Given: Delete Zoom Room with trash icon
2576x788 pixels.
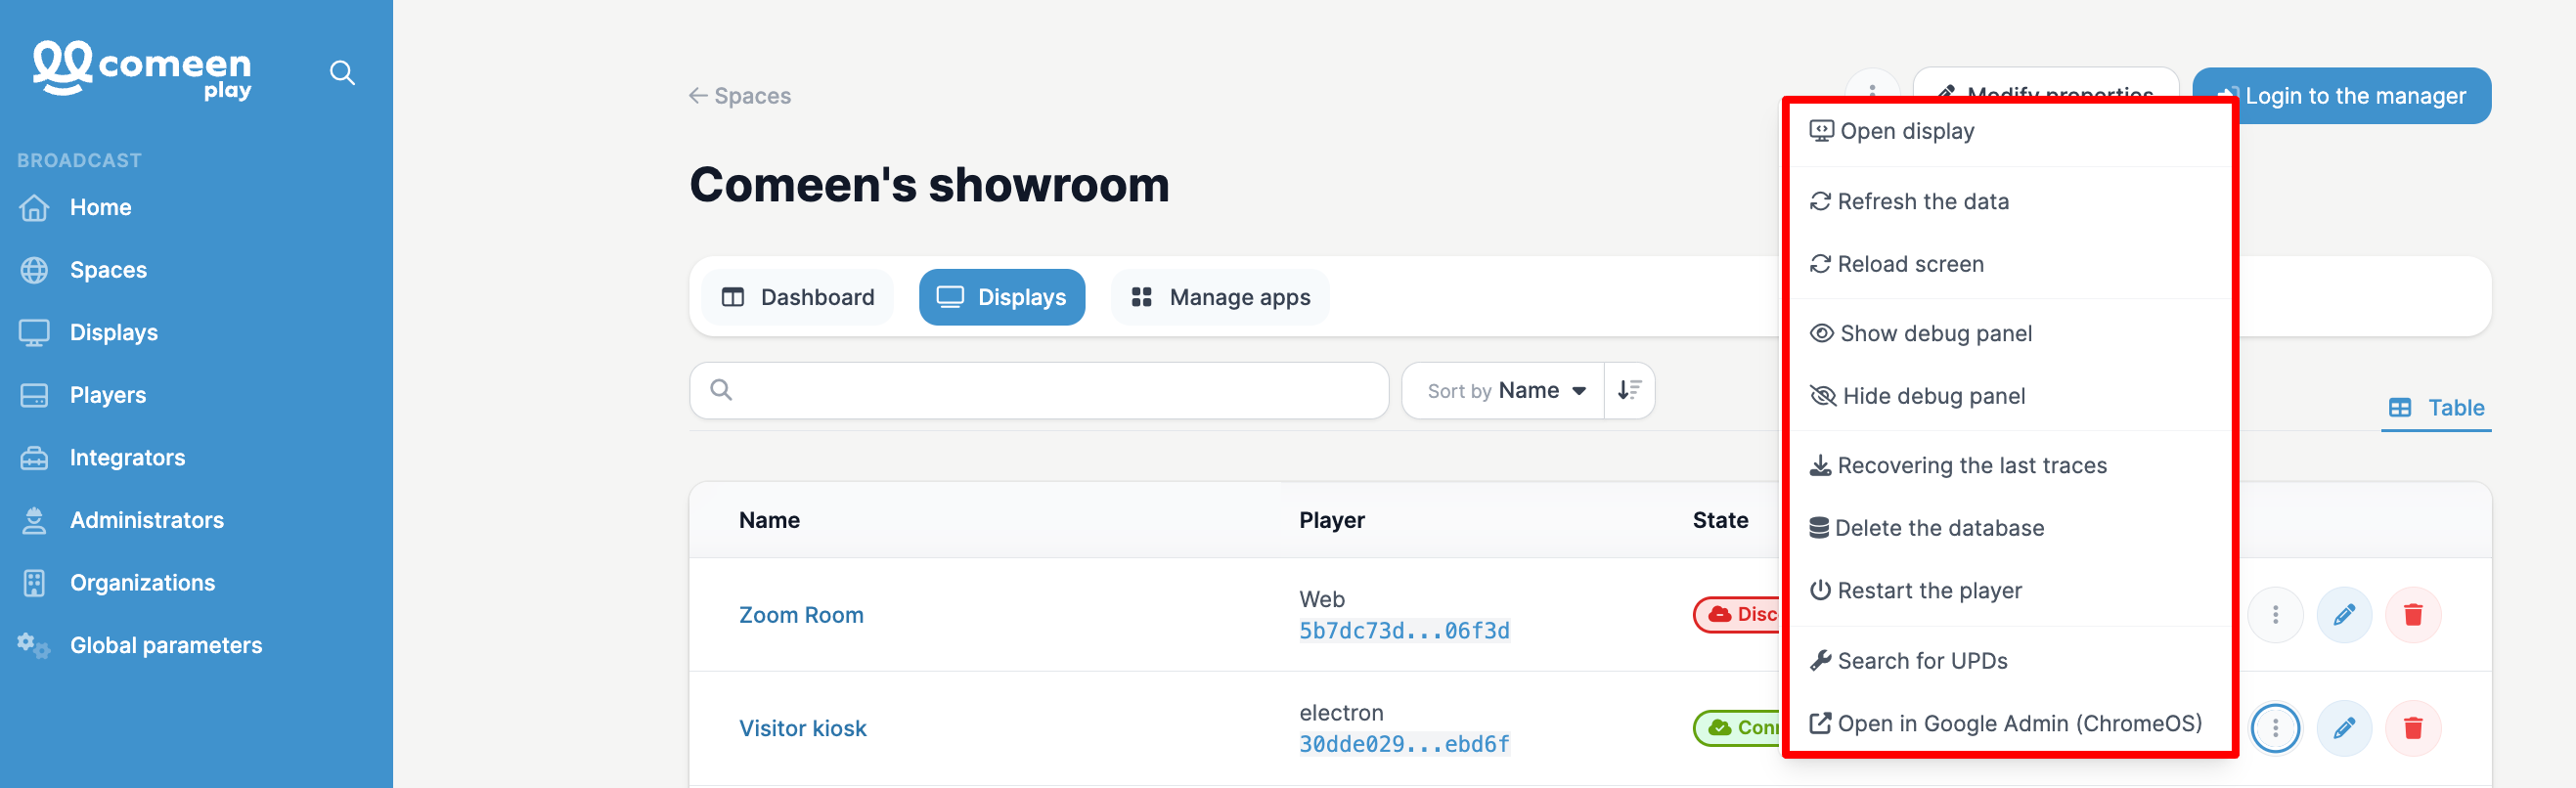Looking at the screenshot, I should coord(2413,614).
